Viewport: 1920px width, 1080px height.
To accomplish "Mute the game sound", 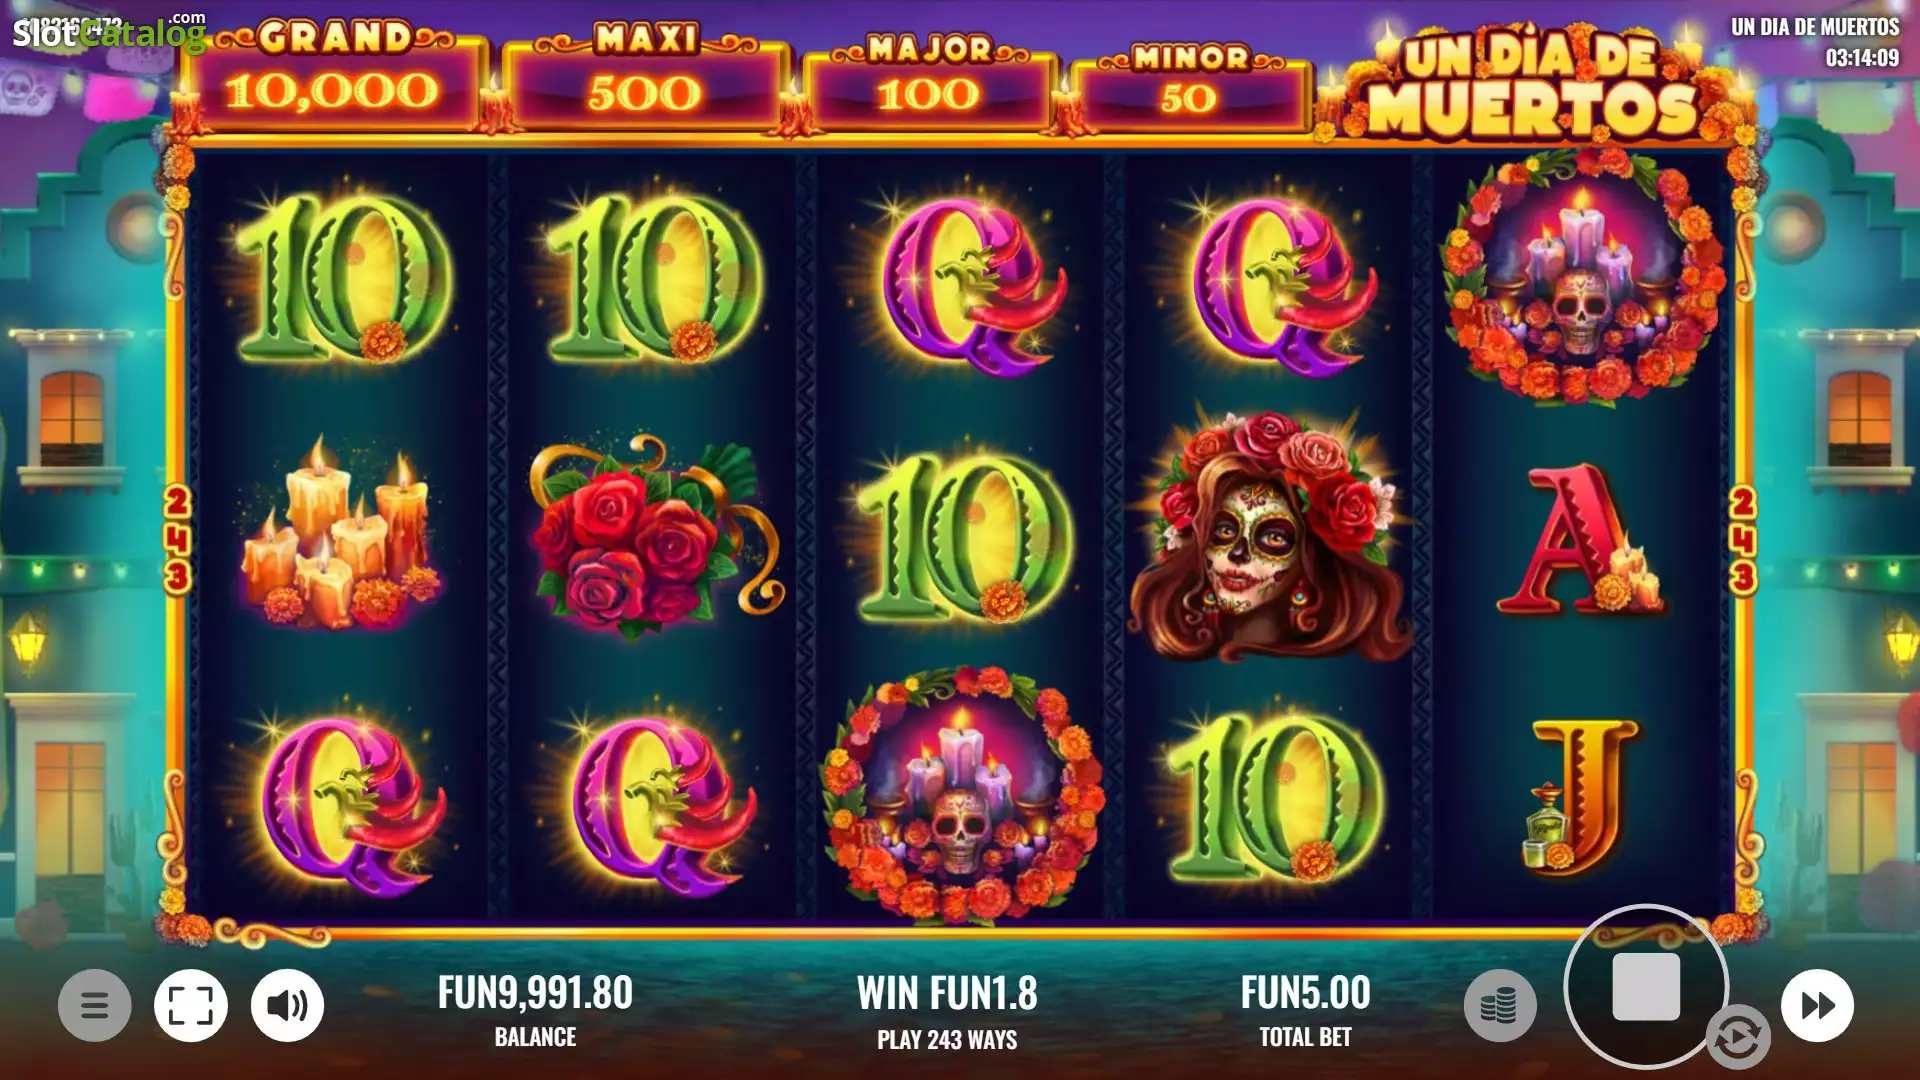I will (x=287, y=1005).
